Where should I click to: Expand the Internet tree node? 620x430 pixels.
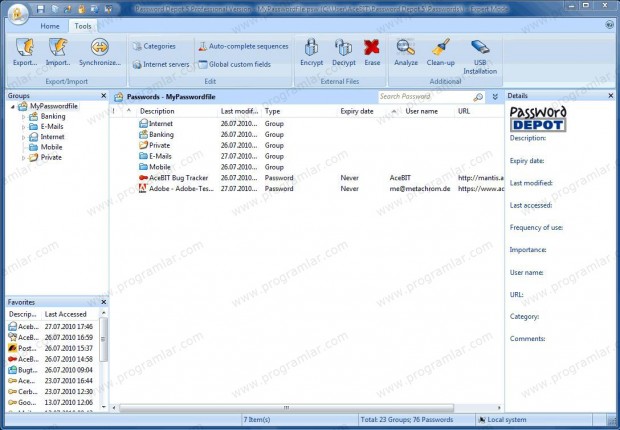pos(23,137)
